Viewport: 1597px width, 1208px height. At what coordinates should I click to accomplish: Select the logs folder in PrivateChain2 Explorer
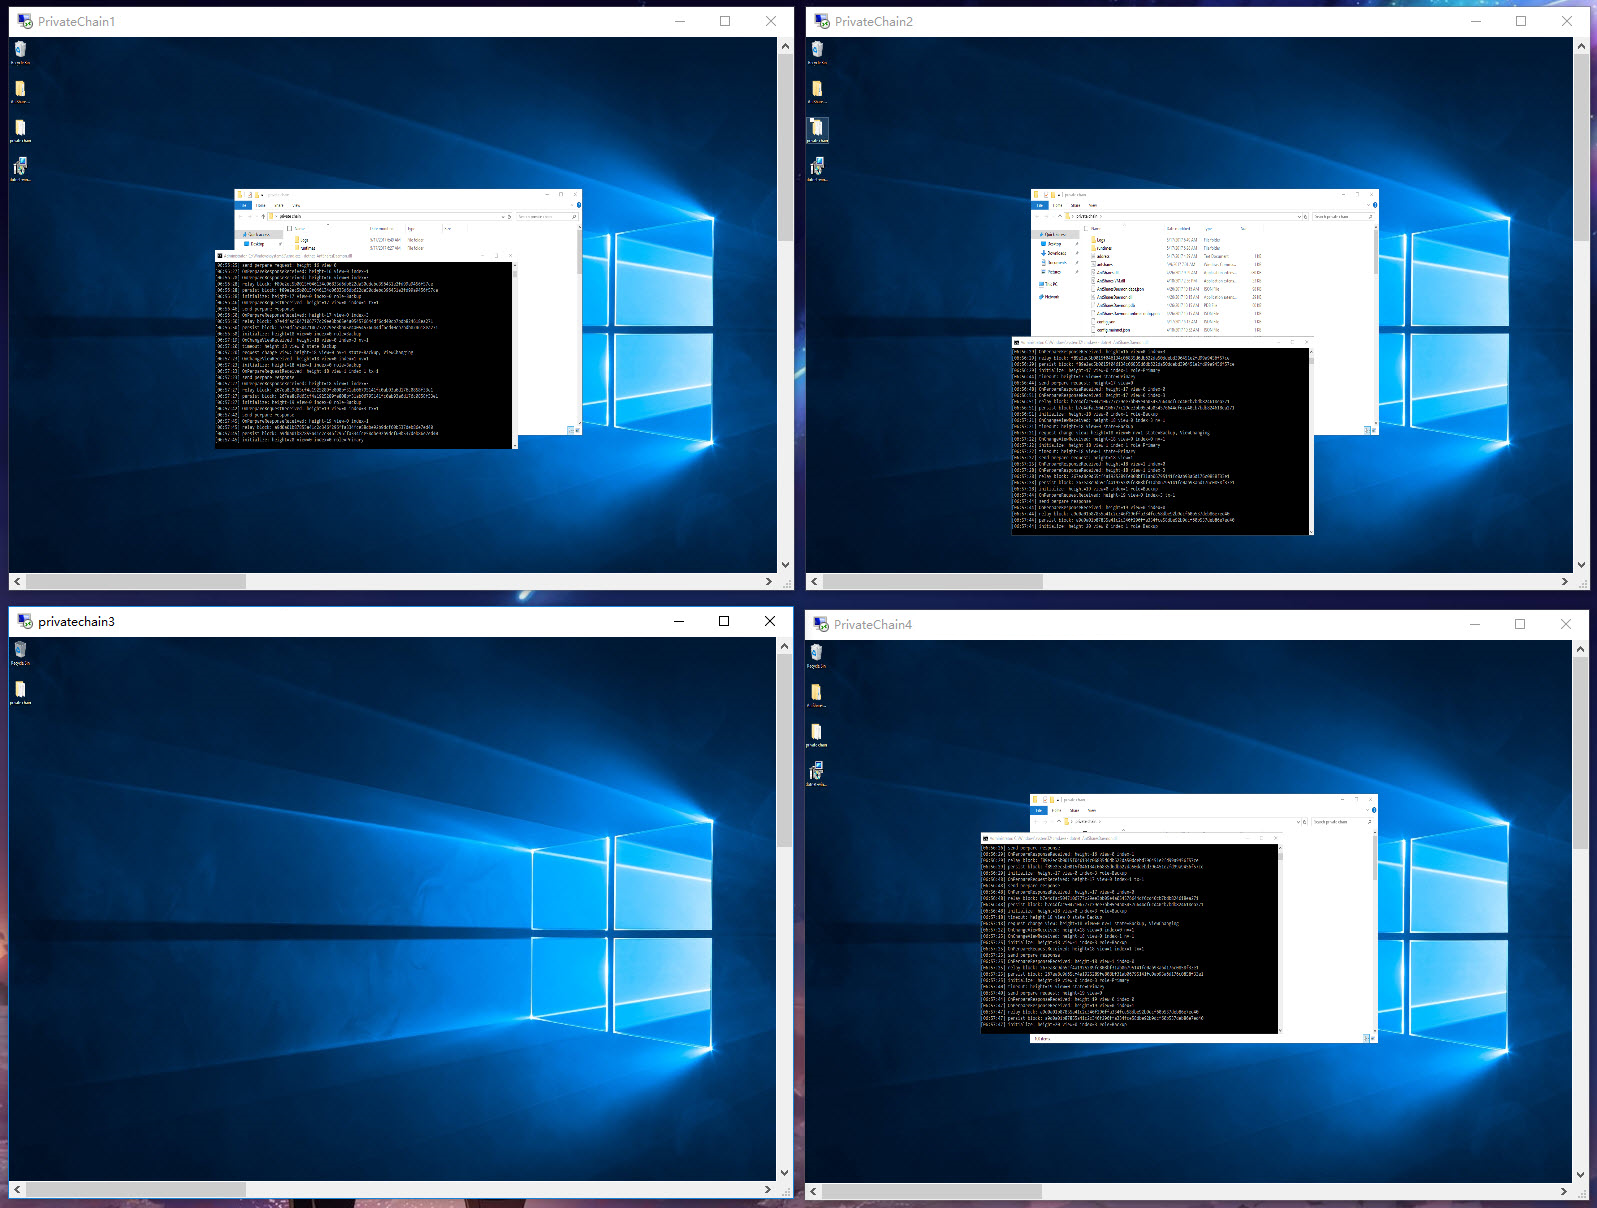pyautogui.click(x=1100, y=240)
